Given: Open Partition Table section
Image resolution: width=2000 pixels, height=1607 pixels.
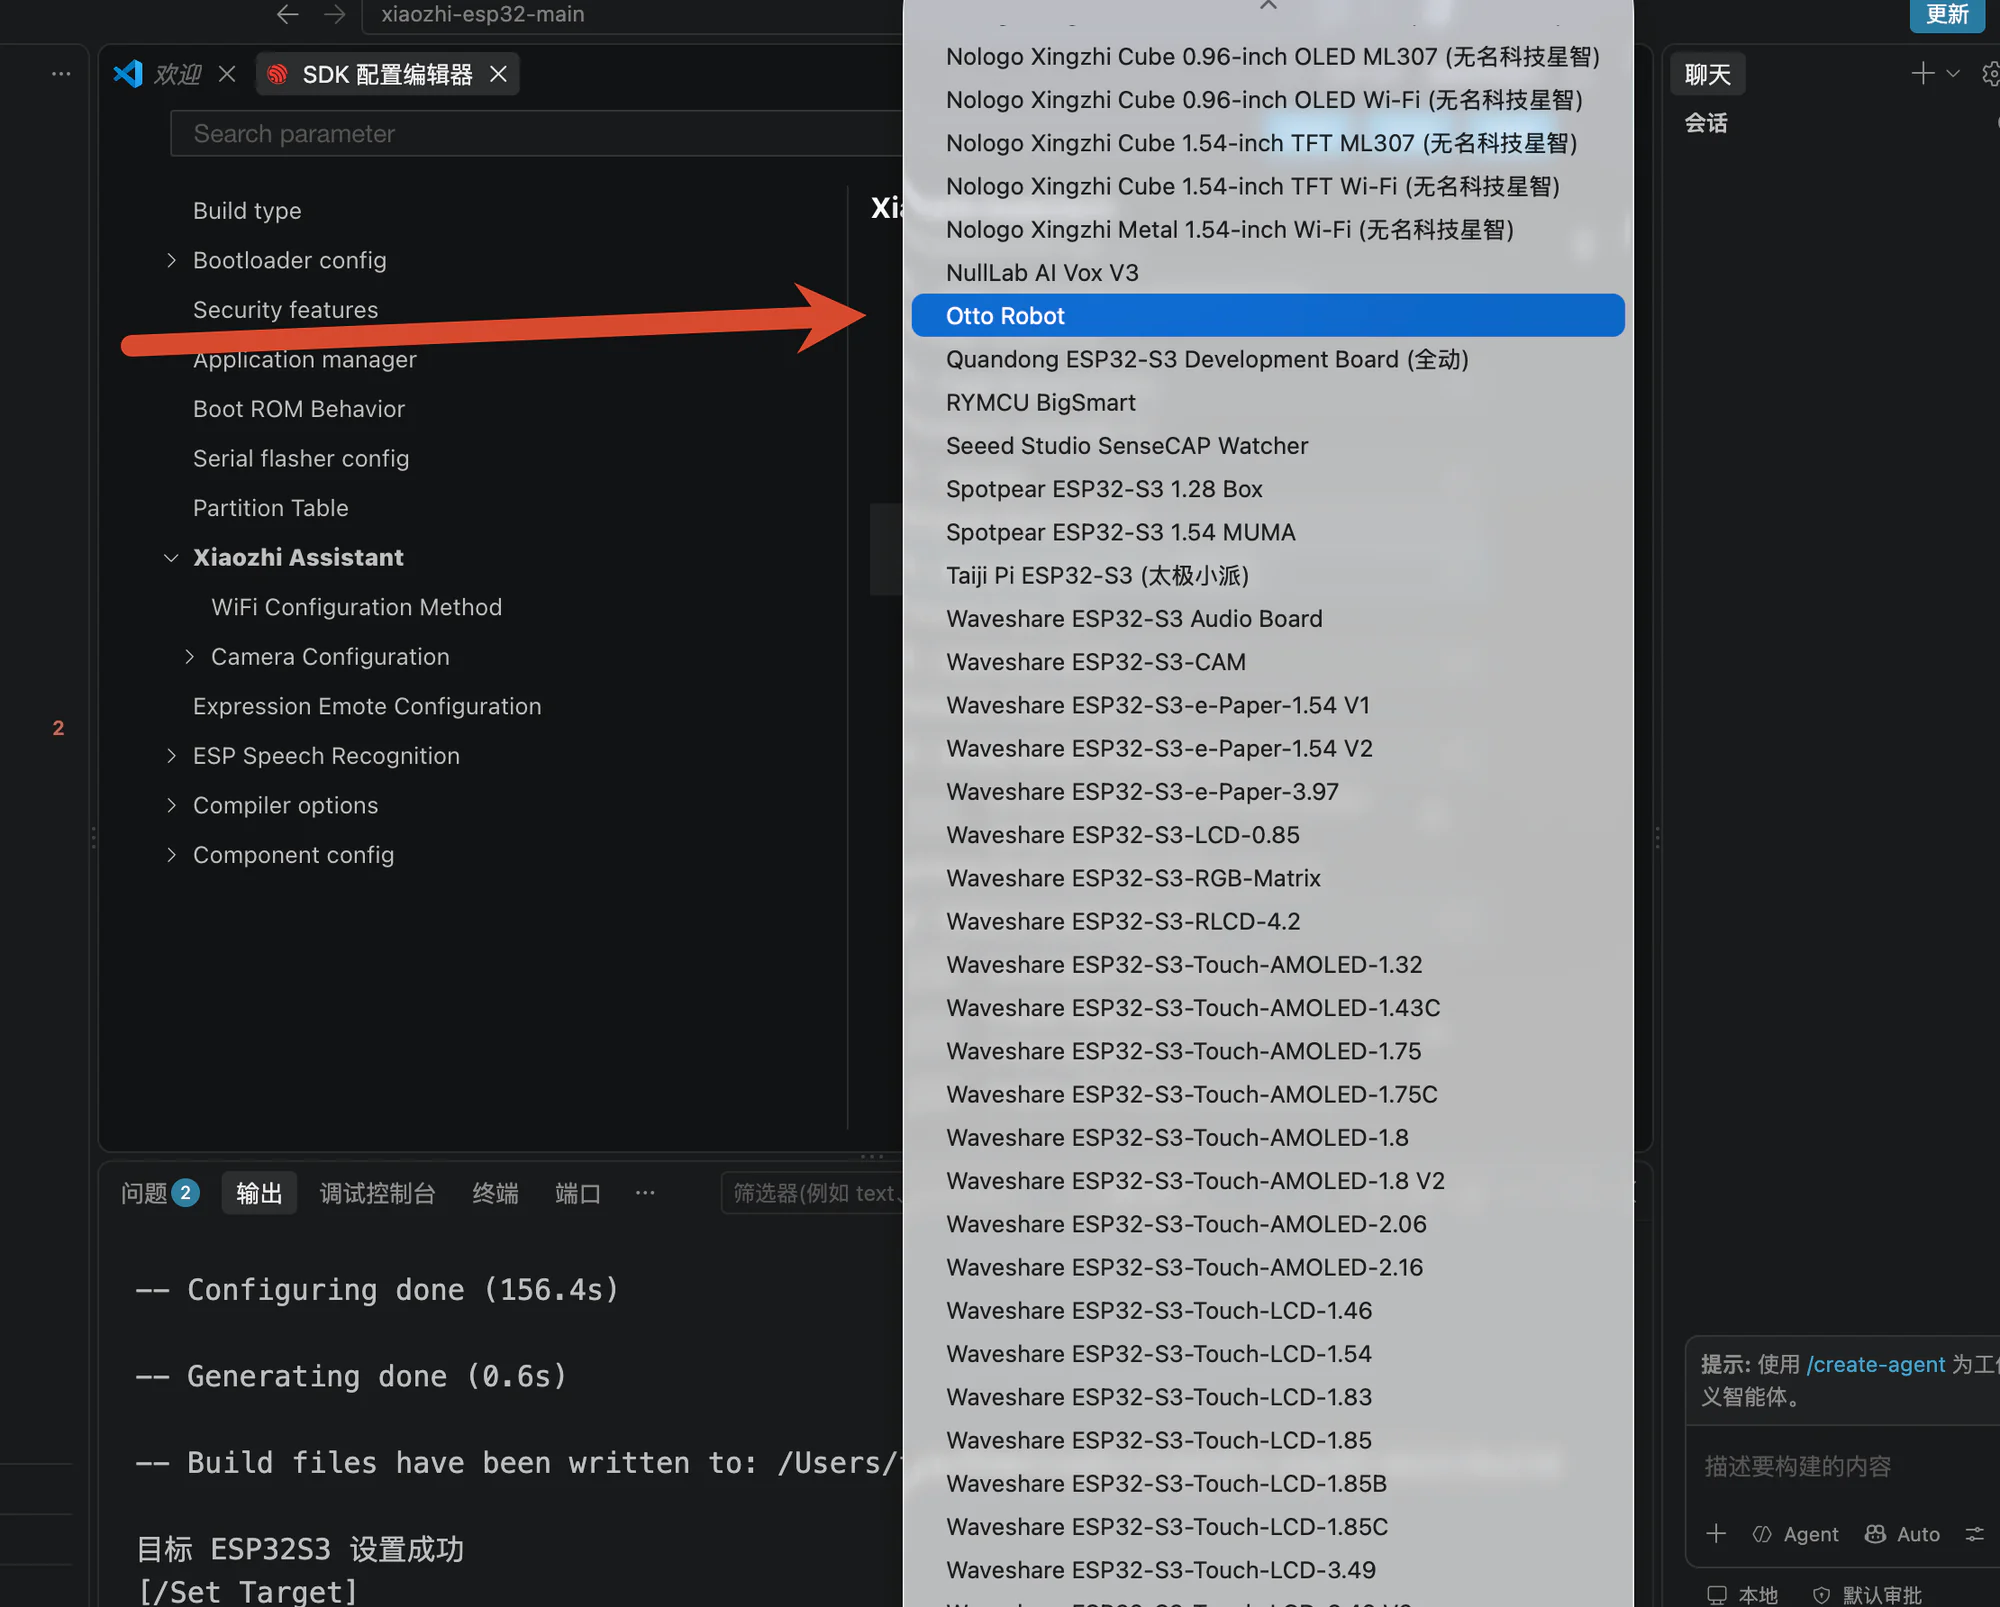Looking at the screenshot, I should pos(270,508).
